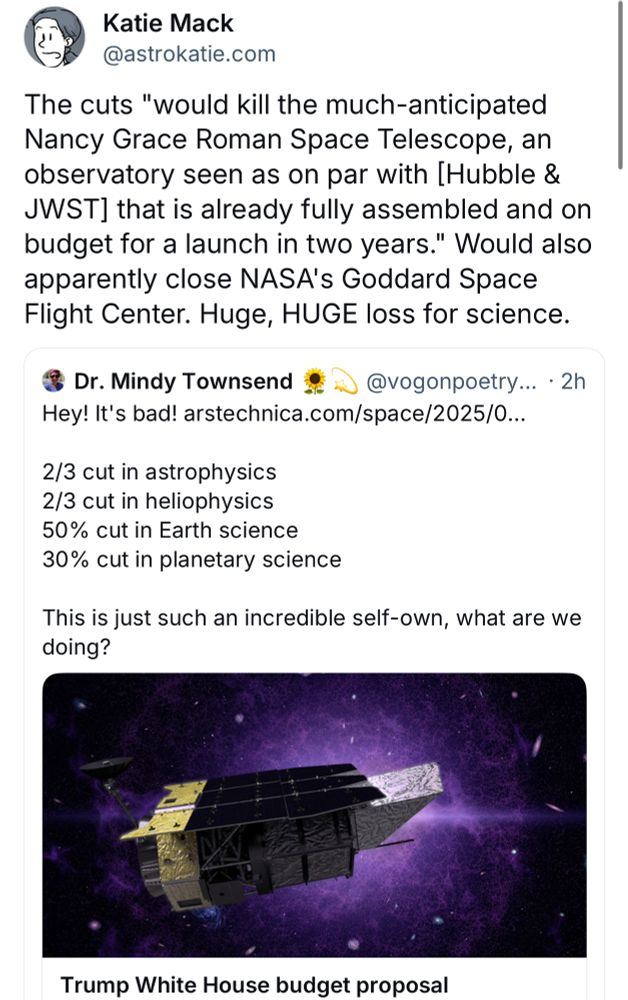
Task: Click the 'Huge, HUGE loss for science' sentence
Action: 384,314
